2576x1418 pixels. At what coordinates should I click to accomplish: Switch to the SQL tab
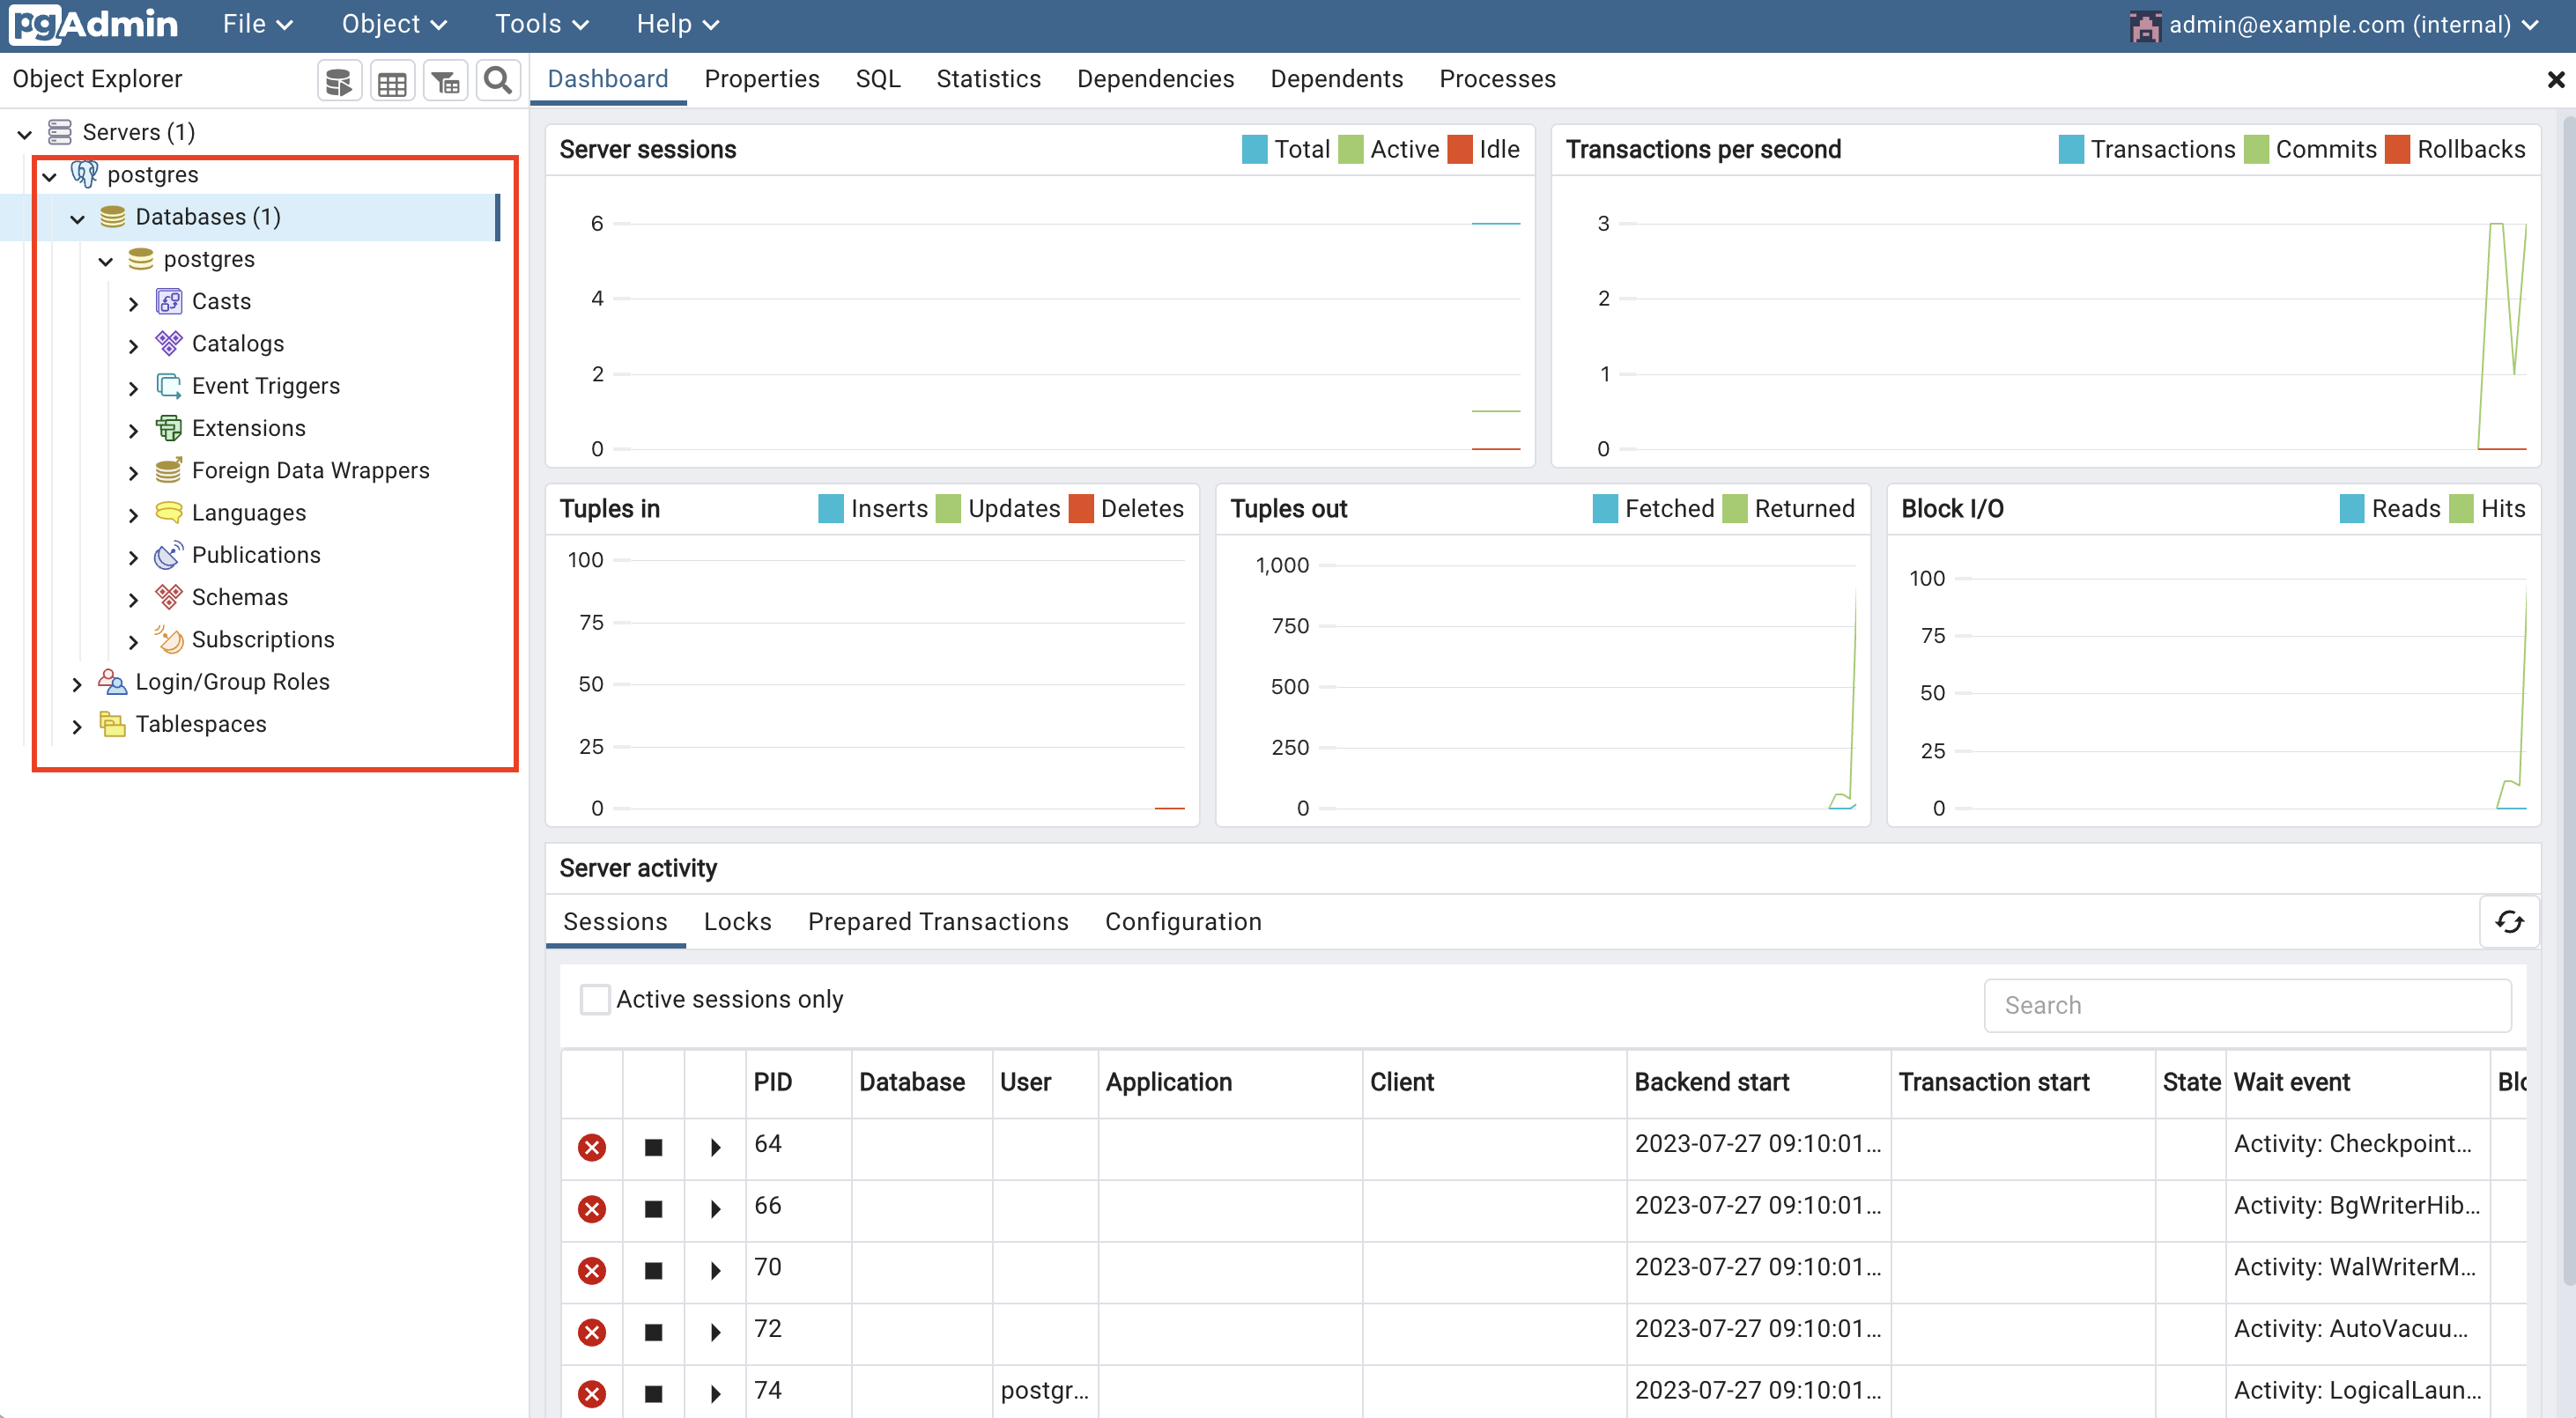[x=877, y=79]
